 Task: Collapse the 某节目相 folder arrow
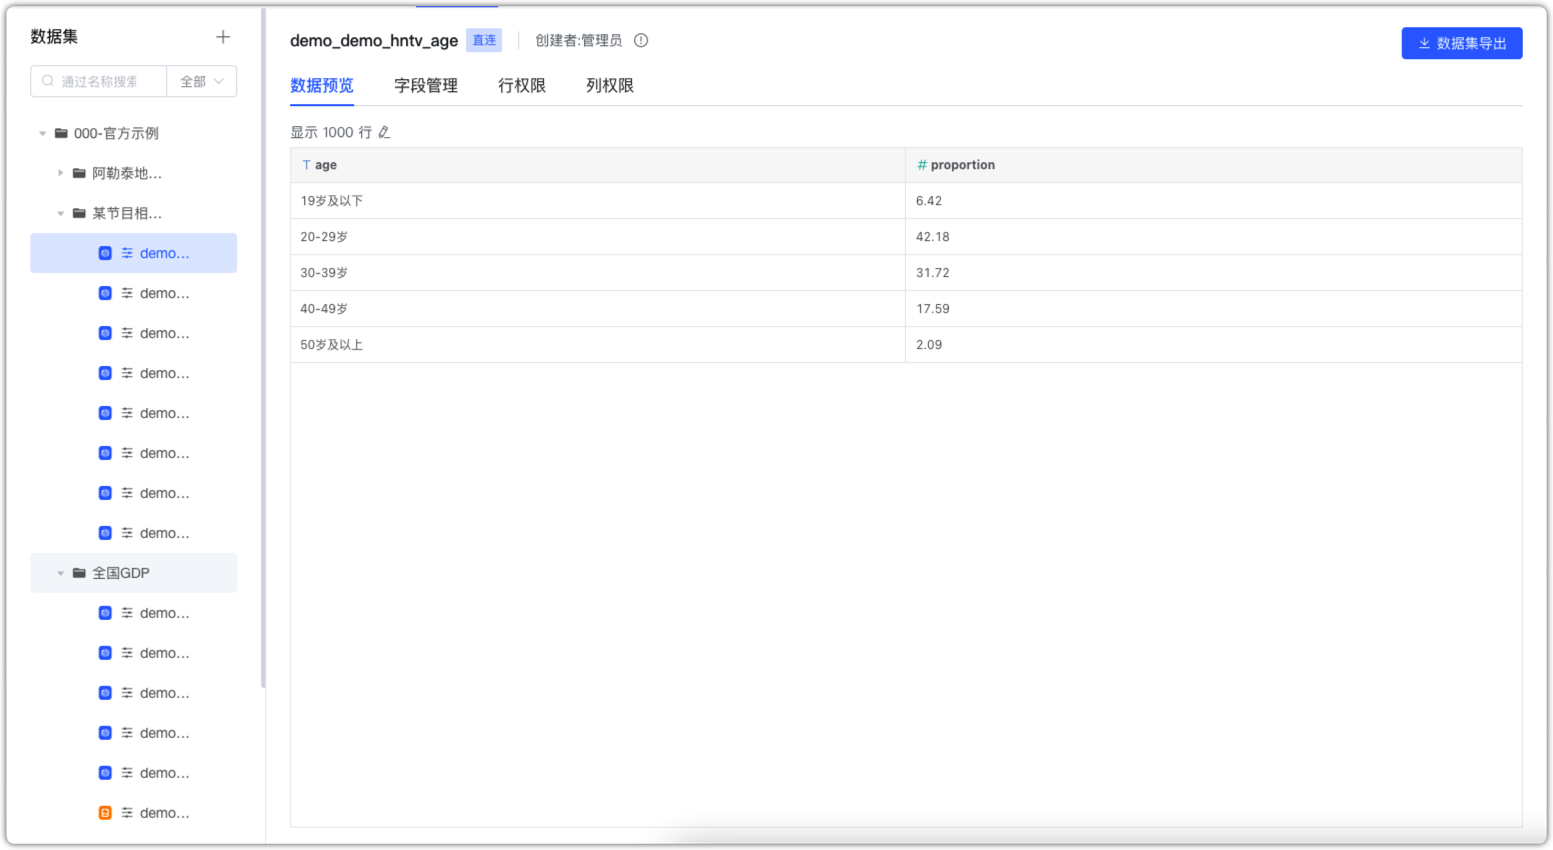[60, 213]
